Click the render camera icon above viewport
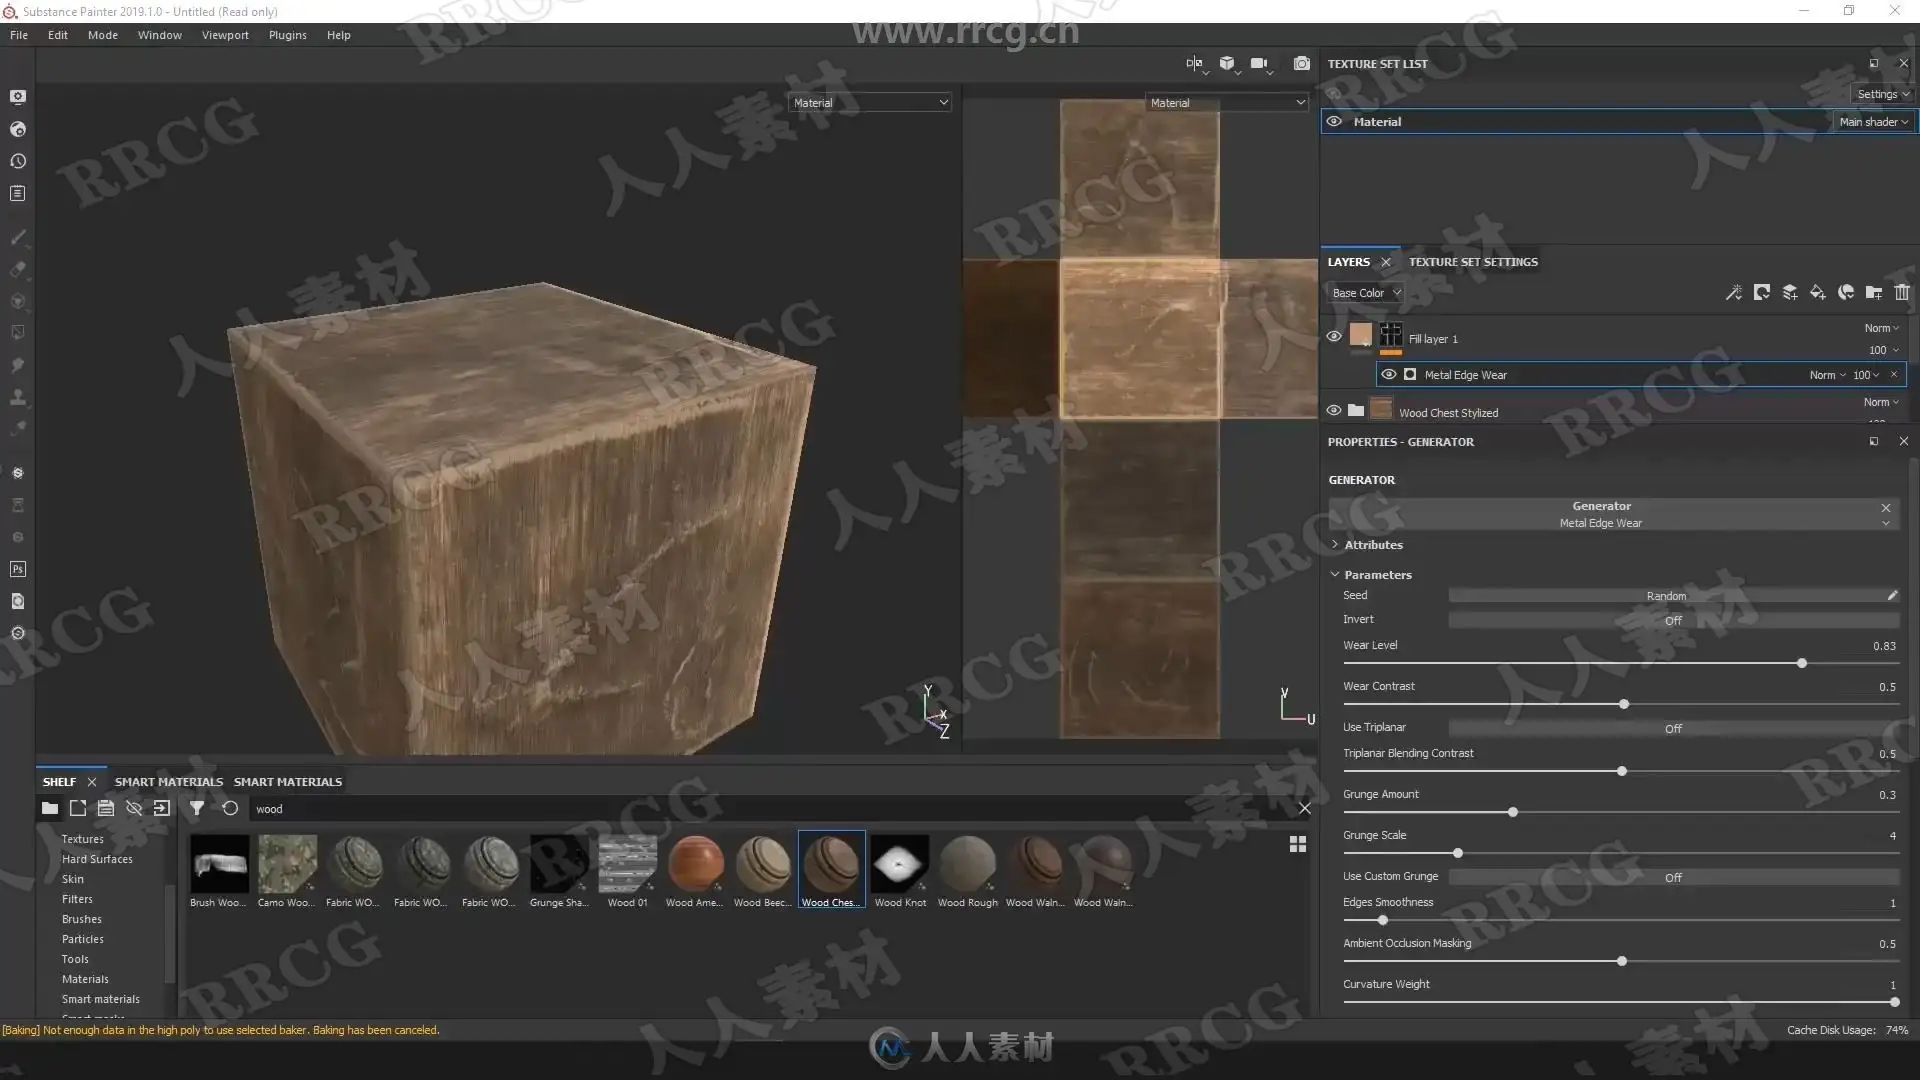 pyautogui.click(x=1301, y=64)
